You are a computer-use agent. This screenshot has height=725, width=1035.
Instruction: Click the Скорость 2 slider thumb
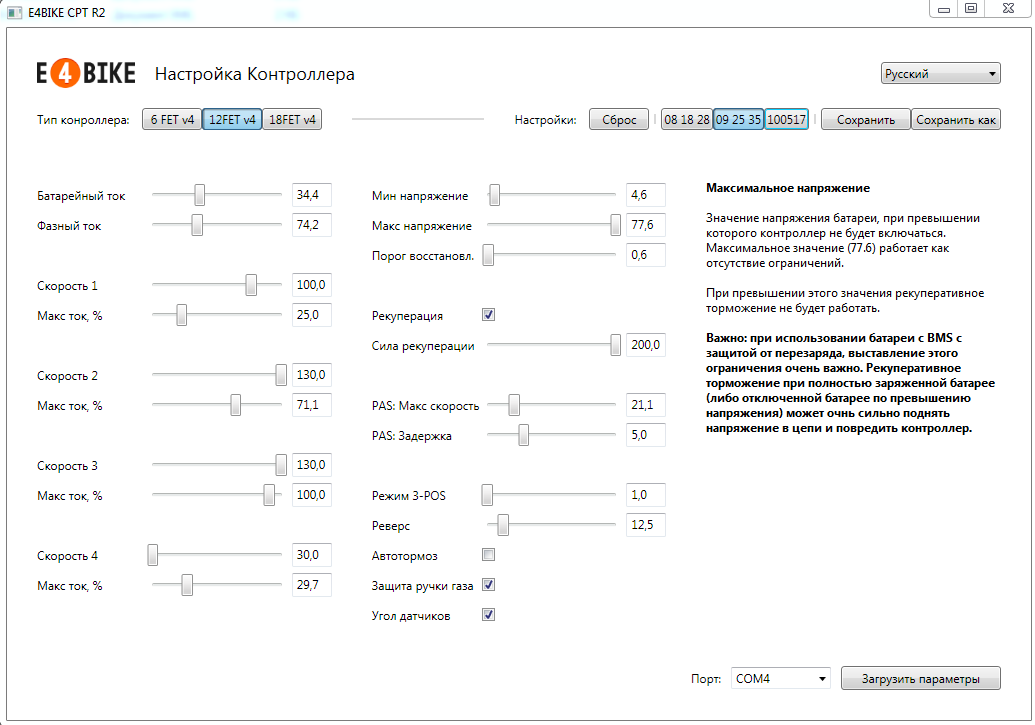(281, 374)
